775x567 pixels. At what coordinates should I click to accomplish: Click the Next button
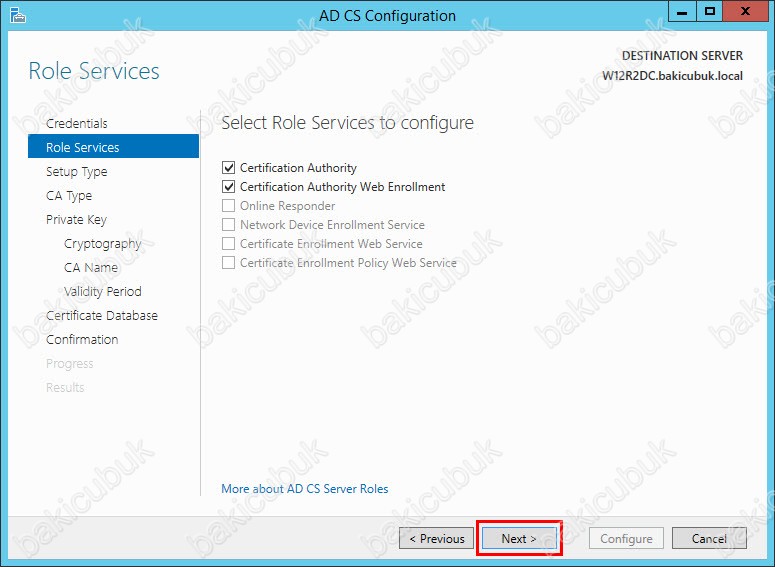(x=519, y=538)
